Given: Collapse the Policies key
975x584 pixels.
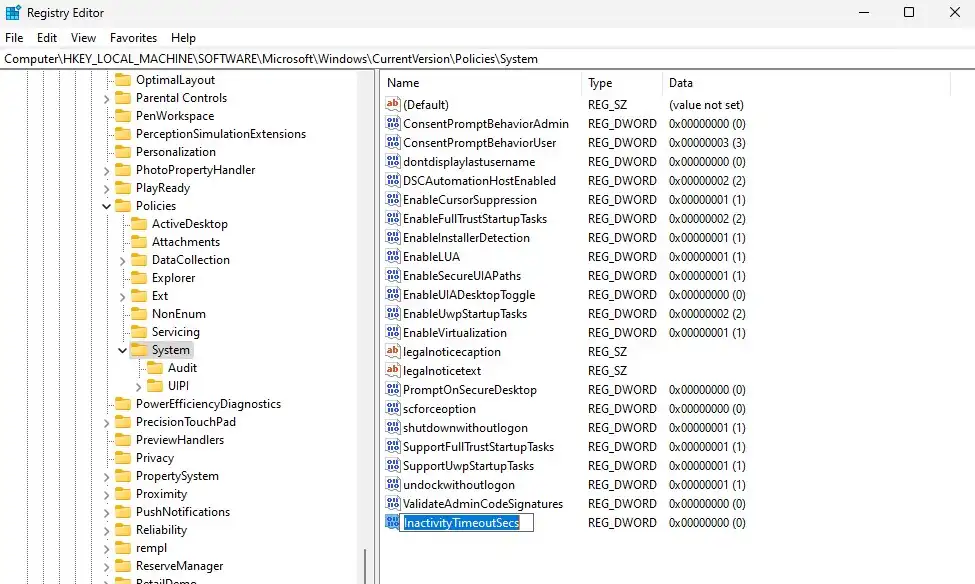Looking at the screenshot, I should click(x=106, y=206).
